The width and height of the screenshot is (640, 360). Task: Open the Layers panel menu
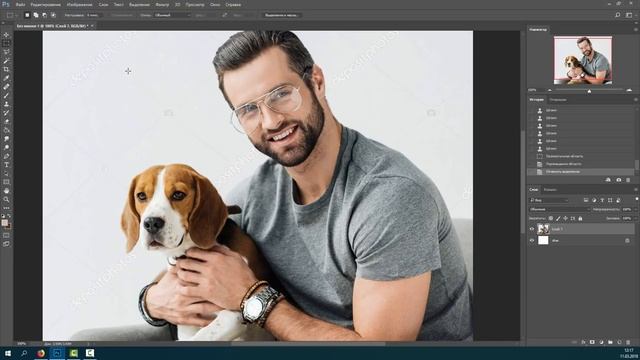tap(636, 190)
